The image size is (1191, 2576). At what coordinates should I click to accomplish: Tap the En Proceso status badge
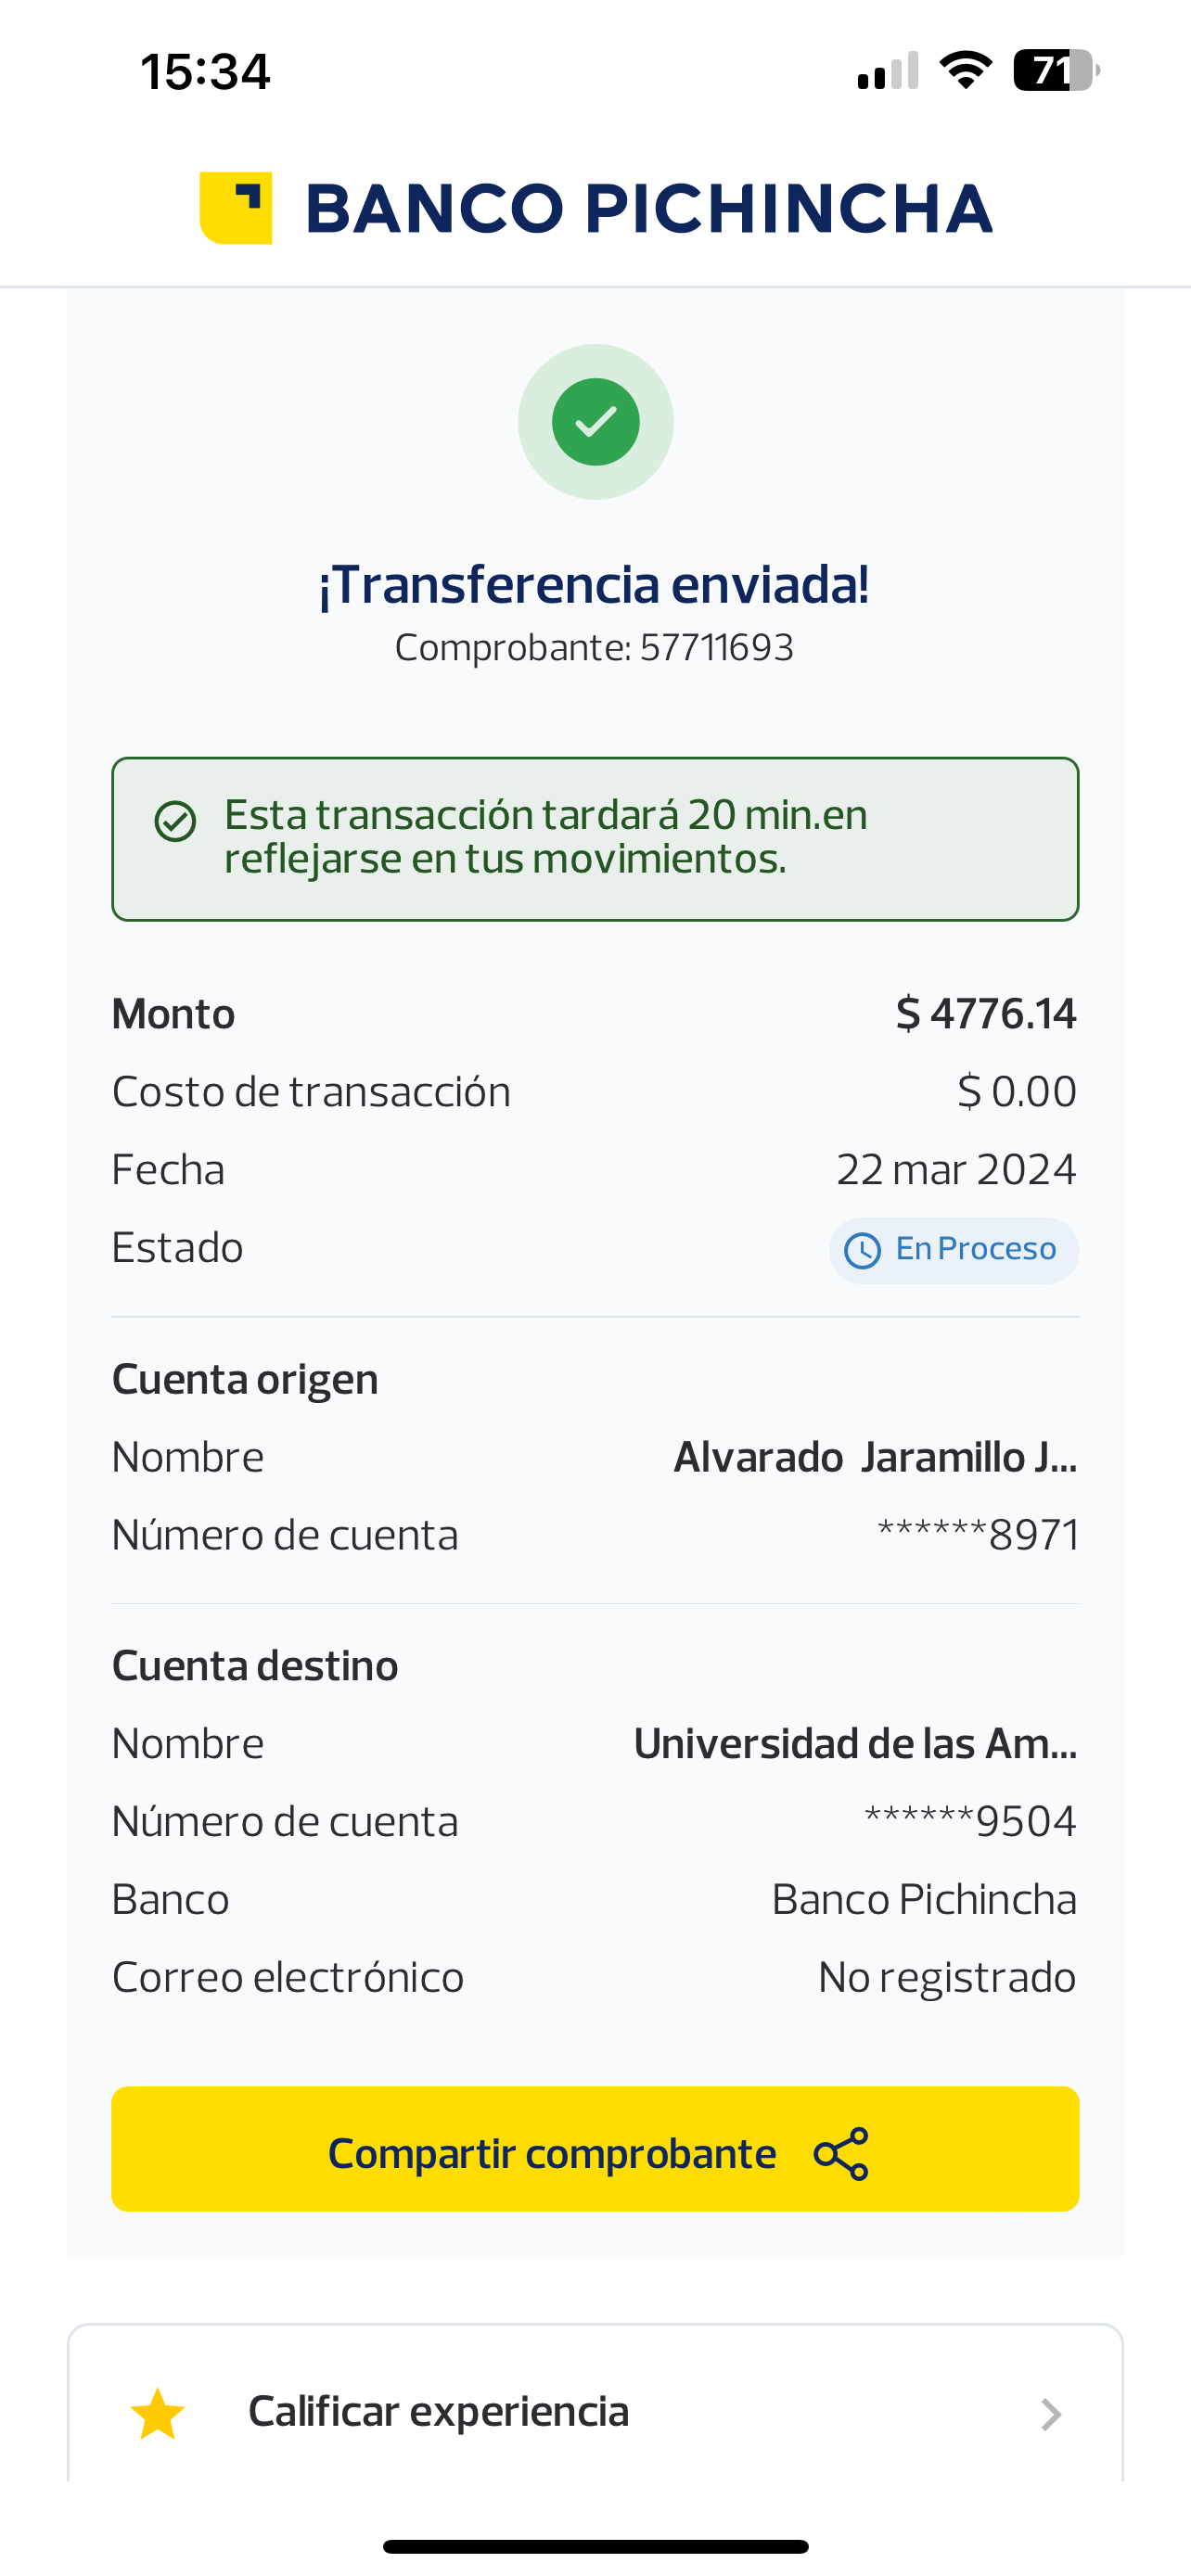953,1250
